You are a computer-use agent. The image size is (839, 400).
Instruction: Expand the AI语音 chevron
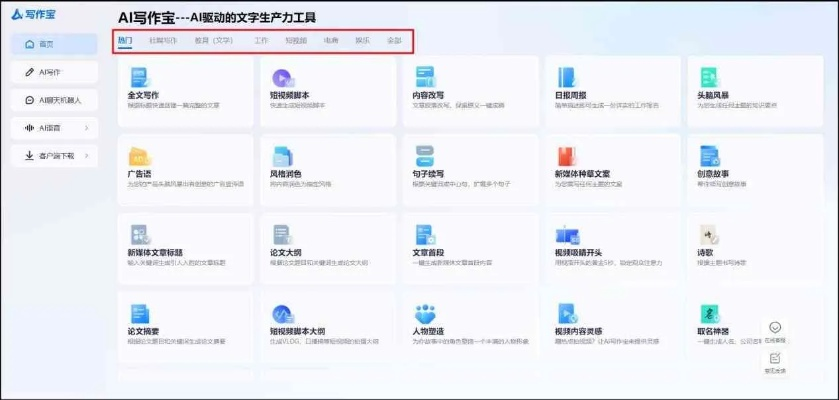87,128
